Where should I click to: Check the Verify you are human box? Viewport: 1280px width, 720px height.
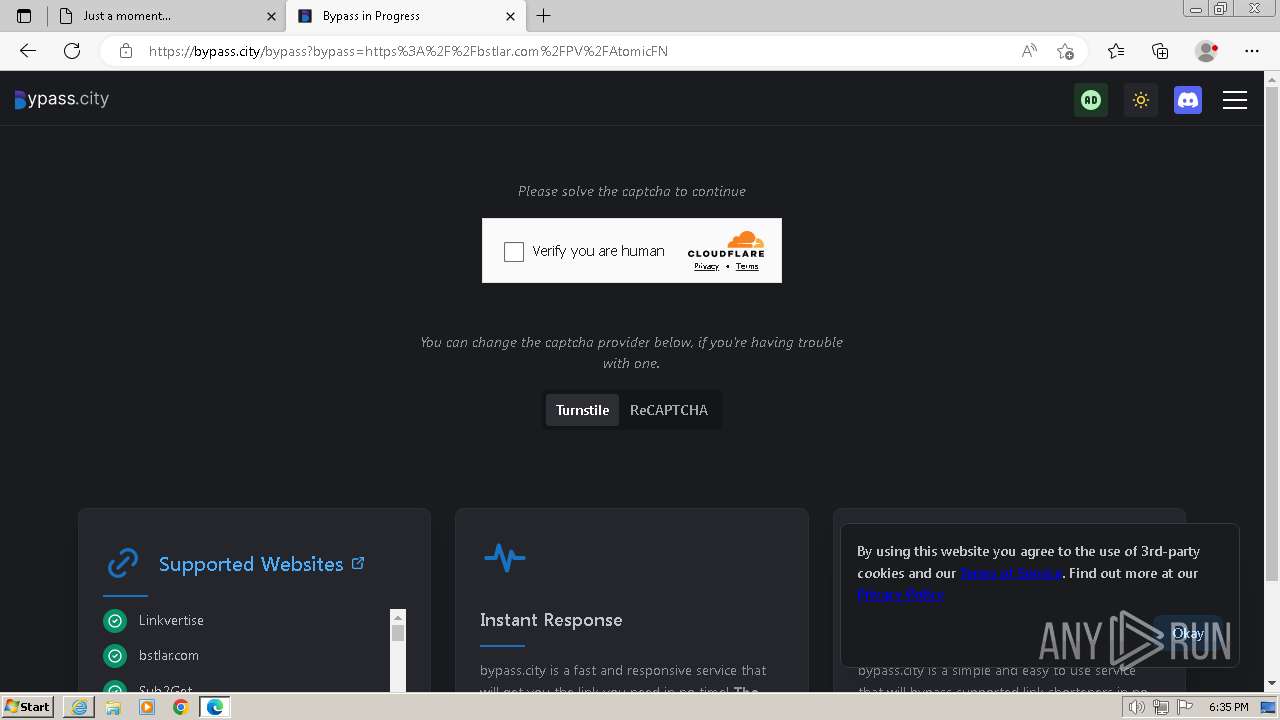tap(514, 252)
